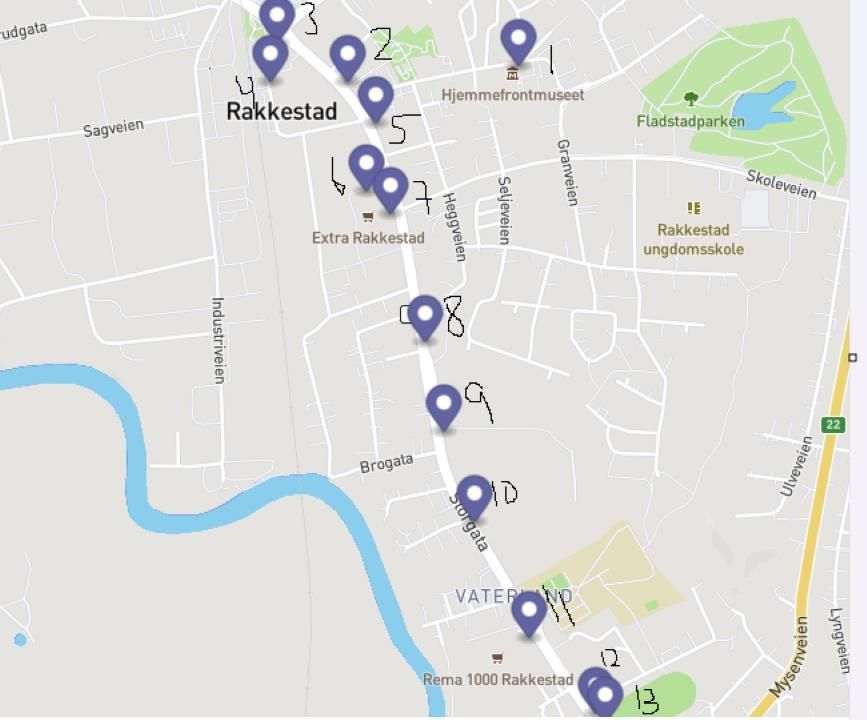Viewport: 867px width, 720px height.
Task: Click the Industriveien street label
Action: coord(218,341)
